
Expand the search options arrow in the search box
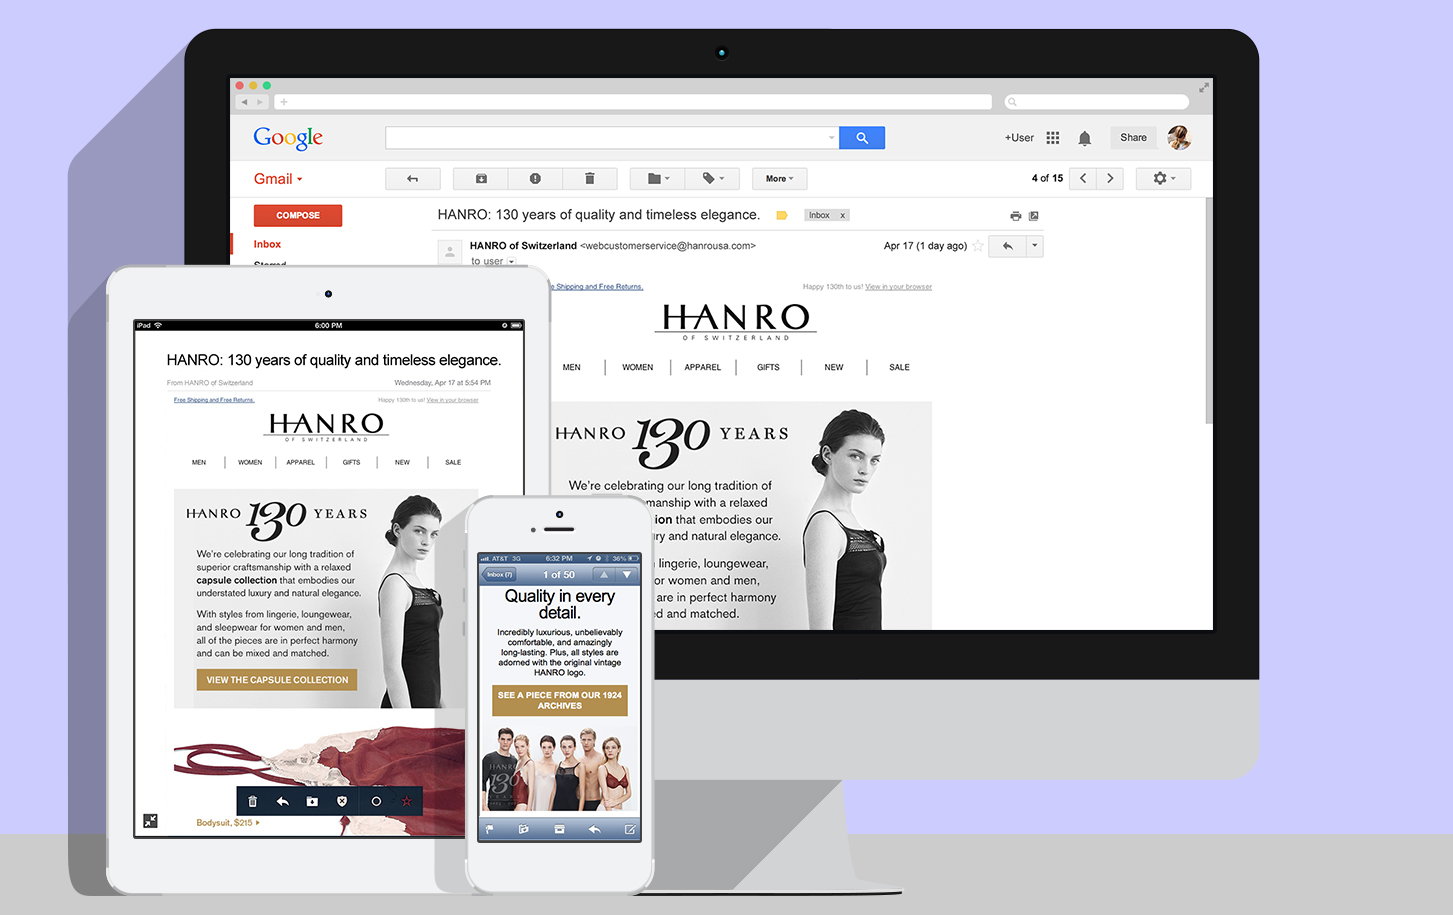point(831,138)
